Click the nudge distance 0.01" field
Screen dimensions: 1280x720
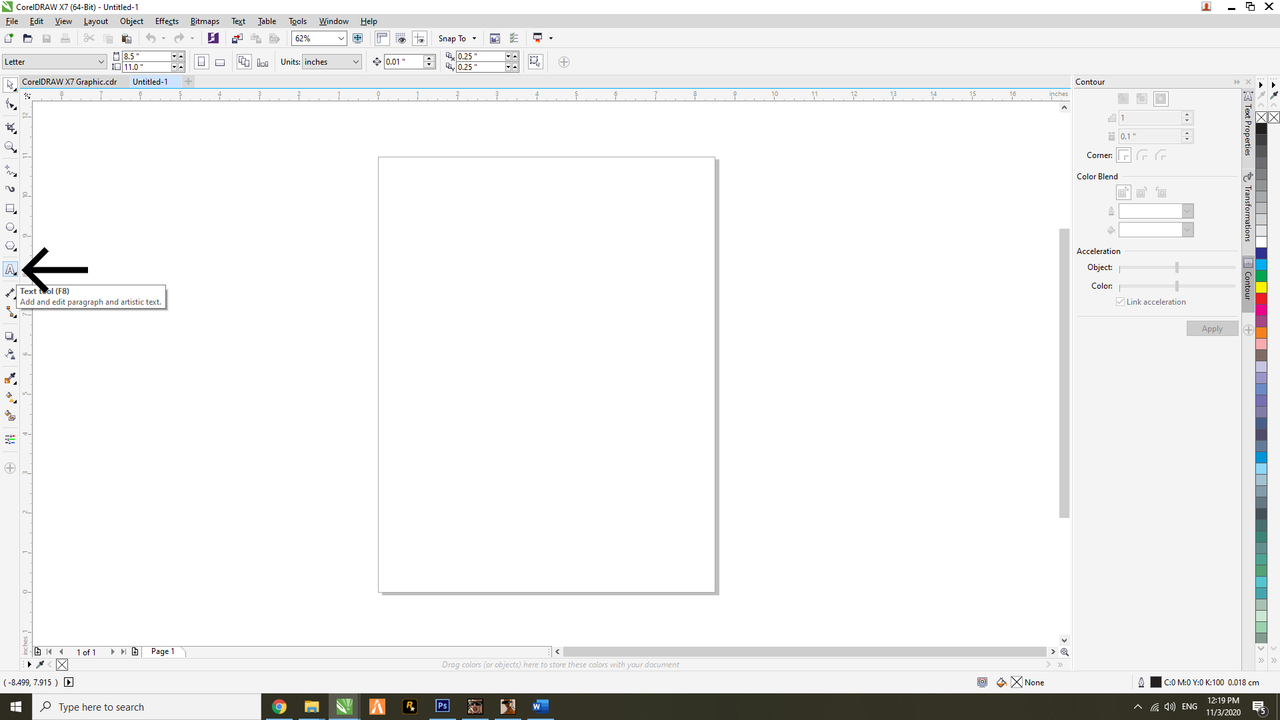pos(404,62)
